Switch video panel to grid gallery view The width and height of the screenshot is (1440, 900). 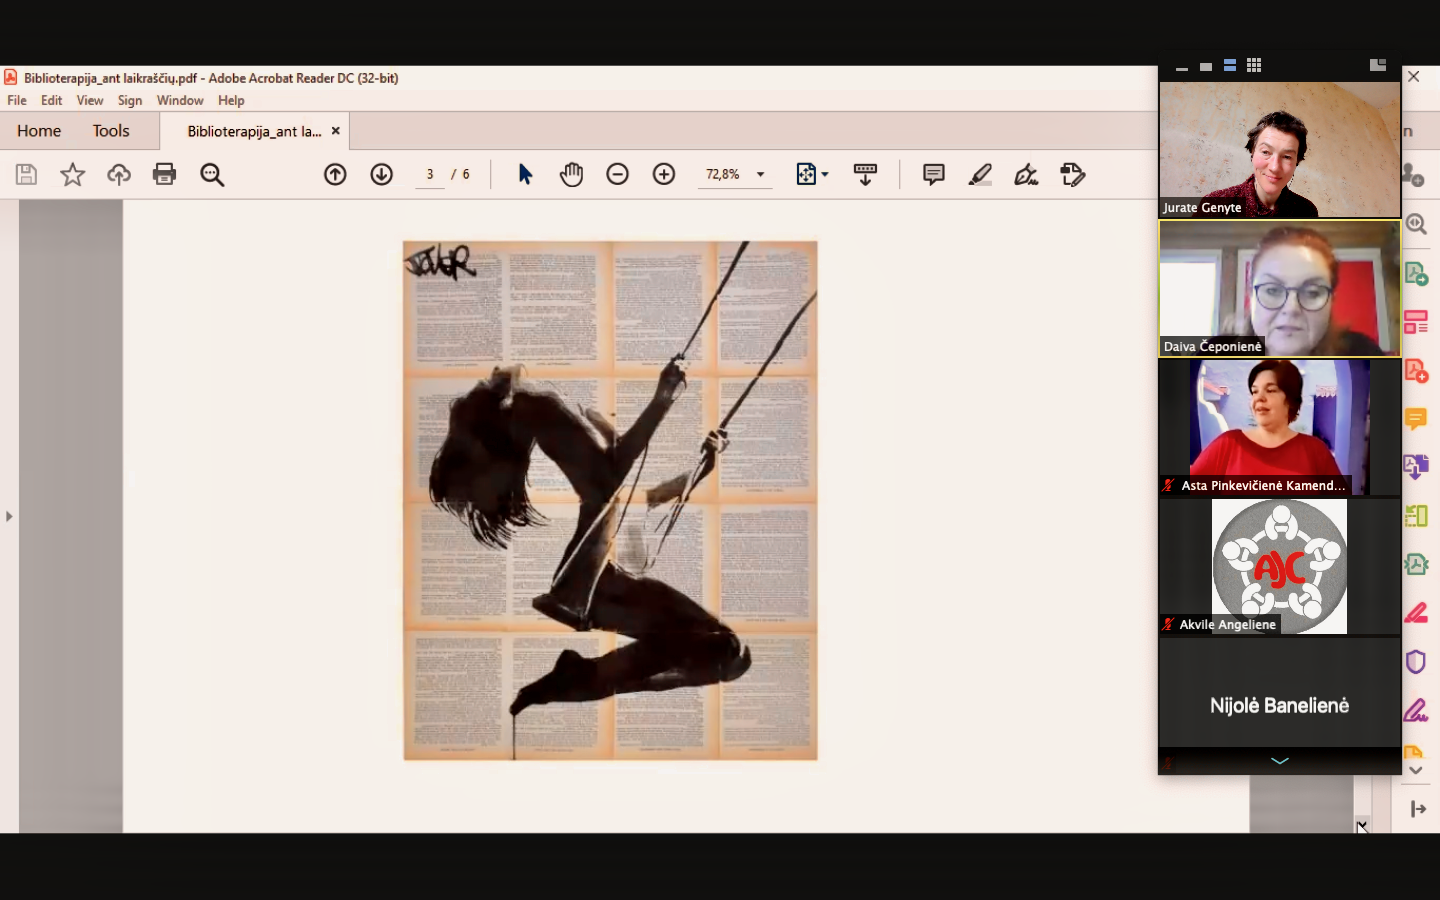pyautogui.click(x=1254, y=65)
